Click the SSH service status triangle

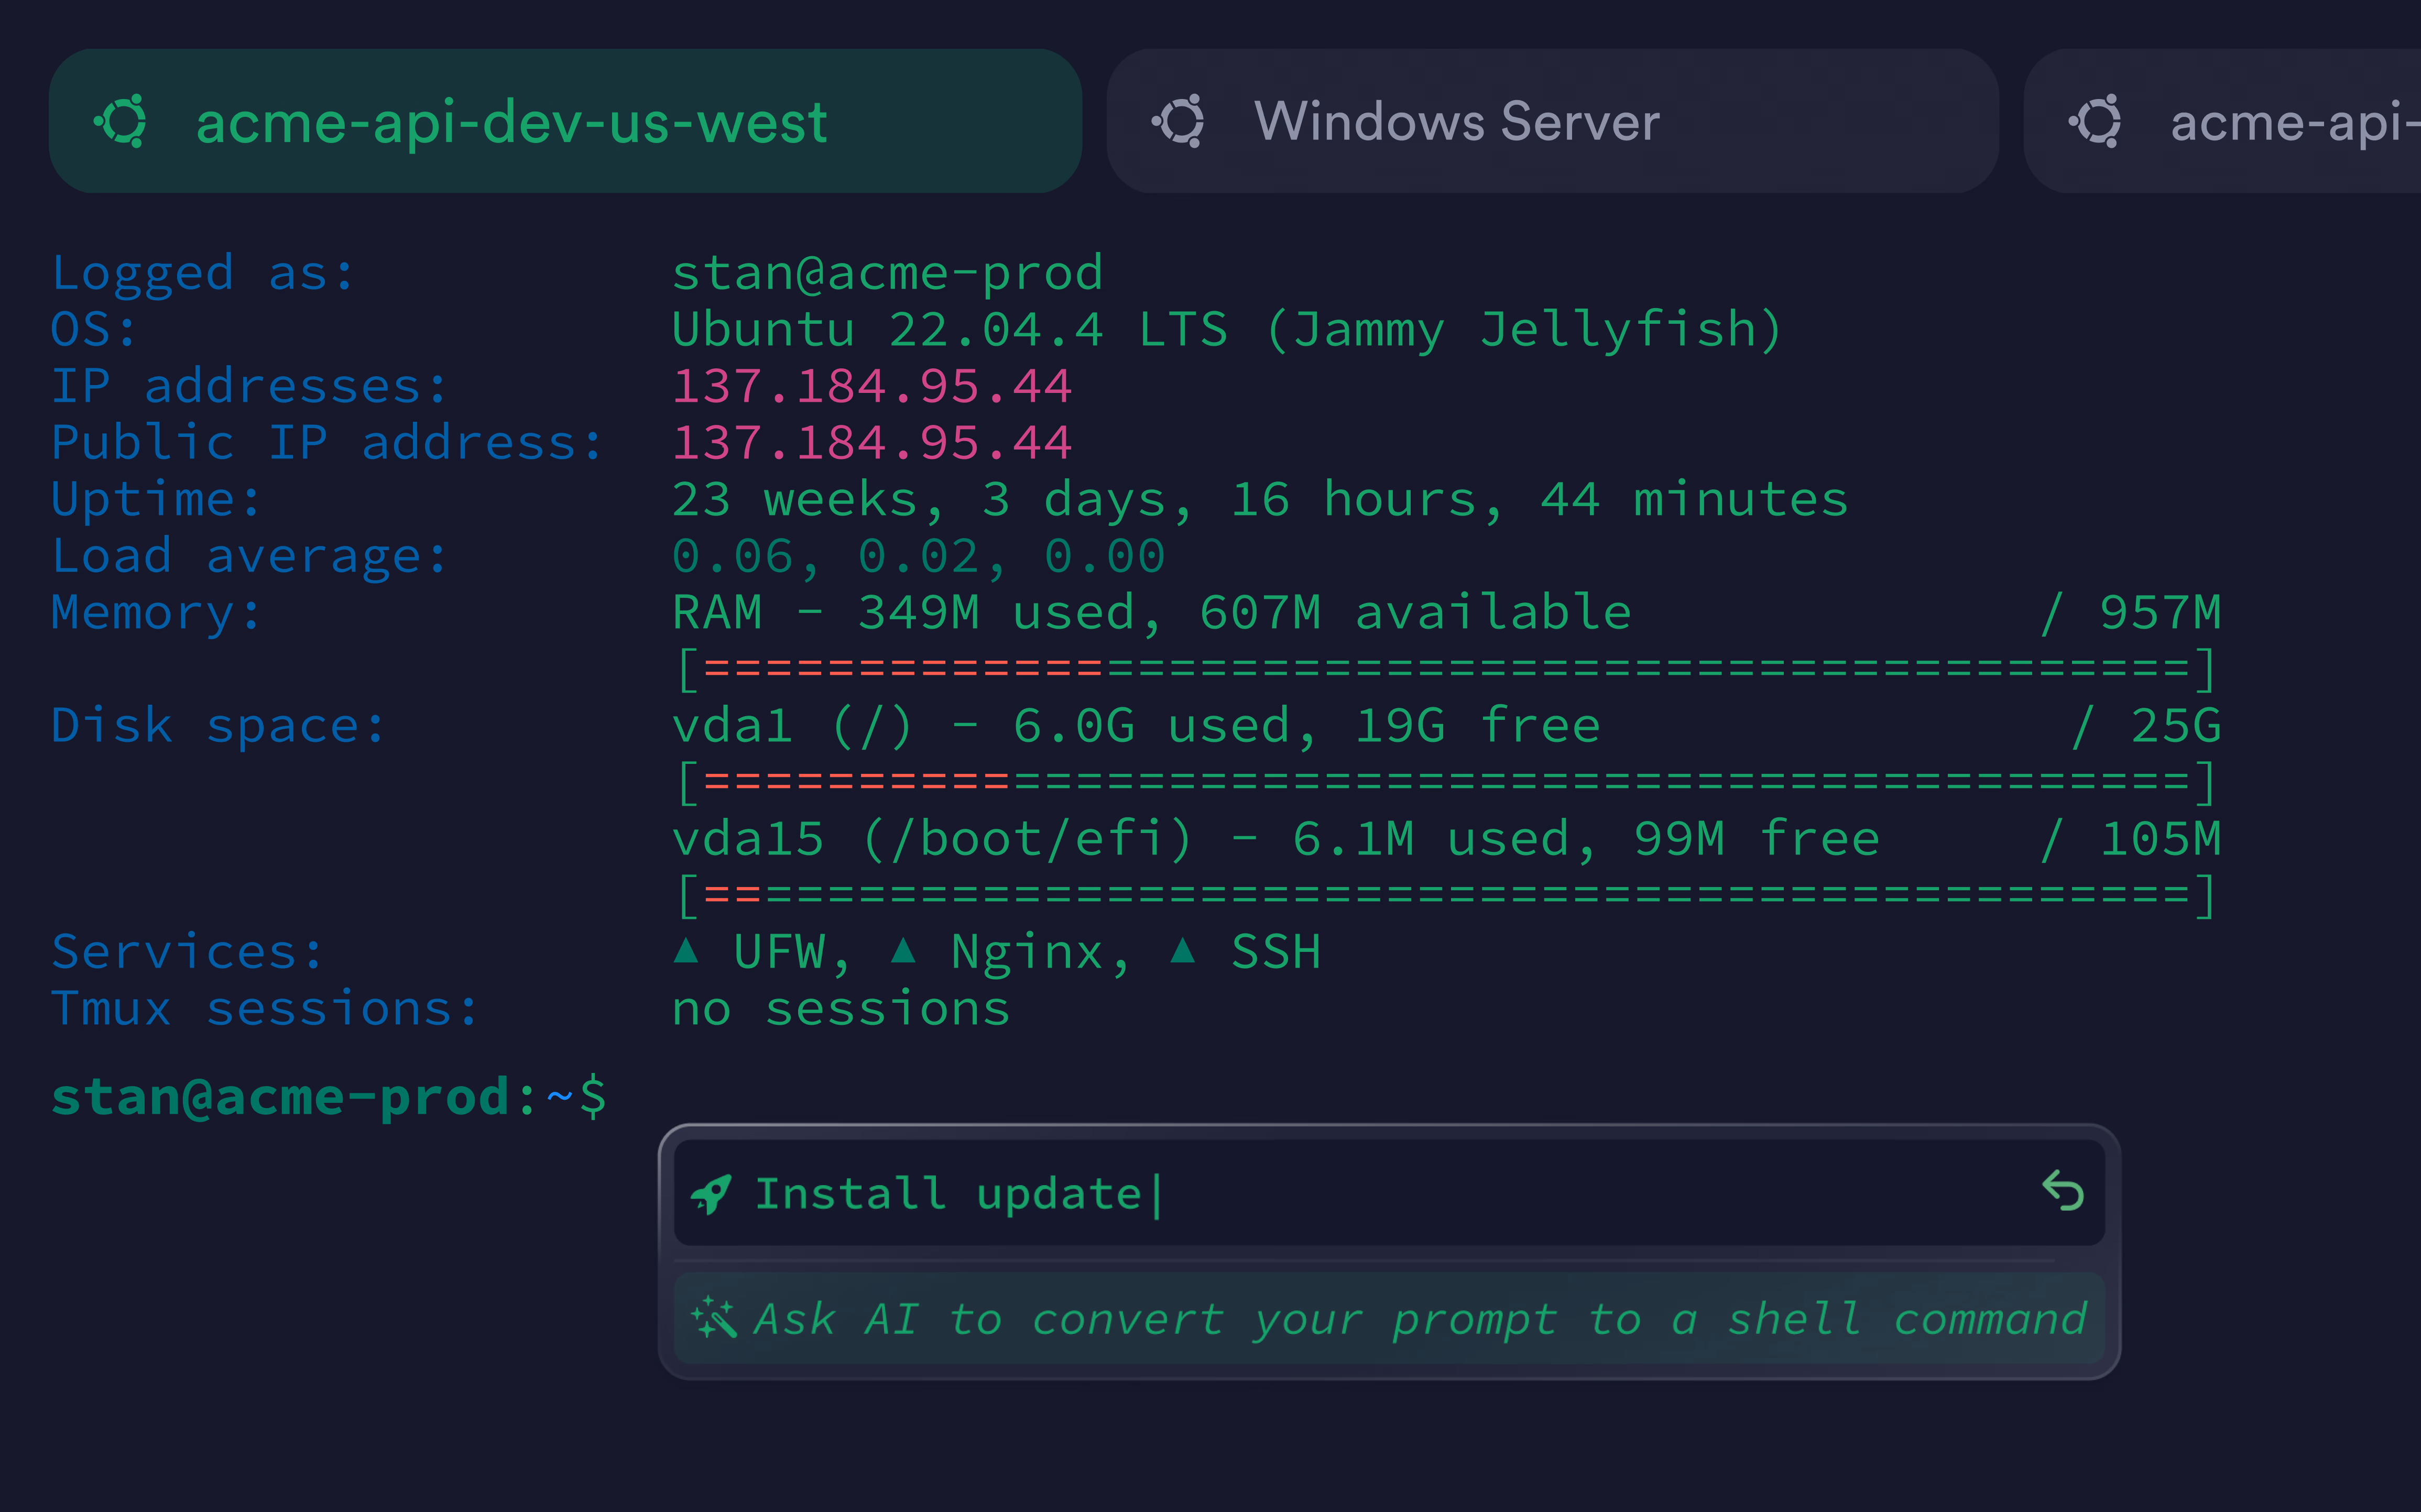click(x=1183, y=950)
